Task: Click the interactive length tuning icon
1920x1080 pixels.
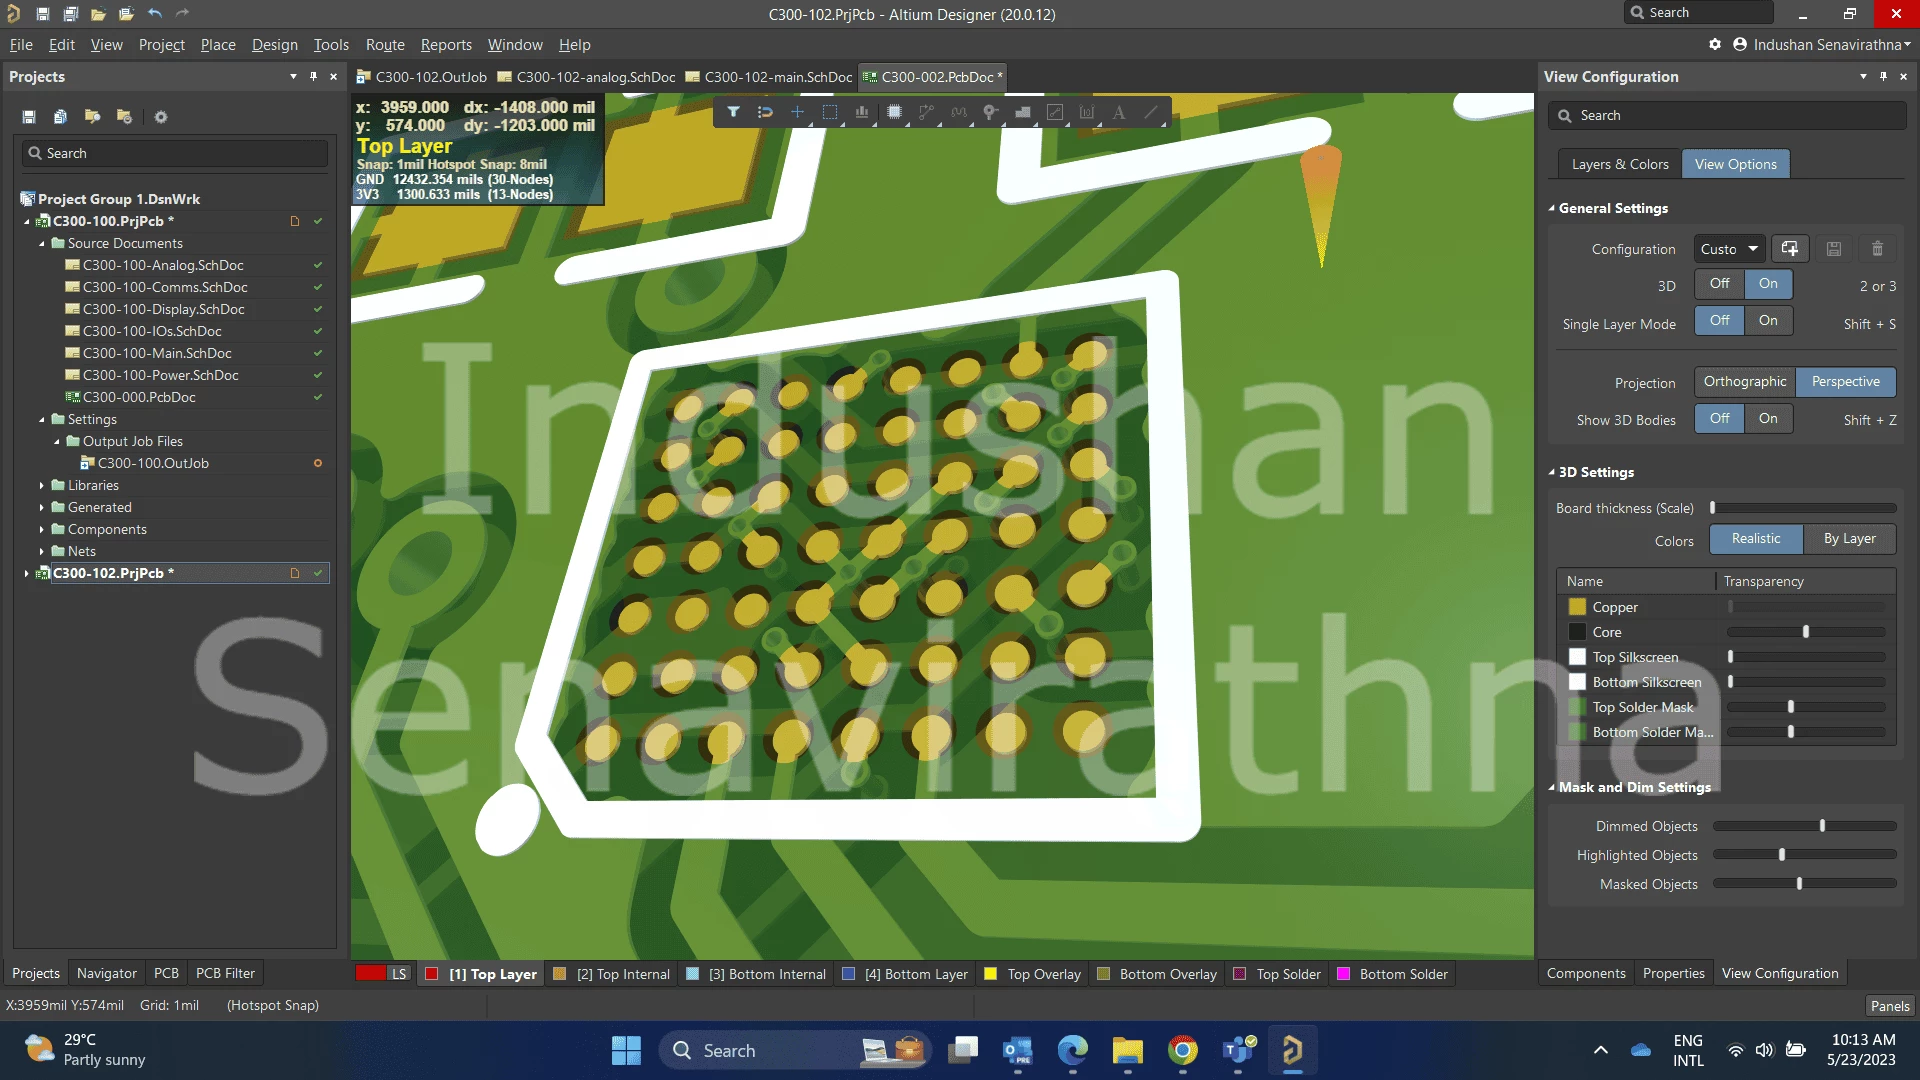Action: point(959,112)
